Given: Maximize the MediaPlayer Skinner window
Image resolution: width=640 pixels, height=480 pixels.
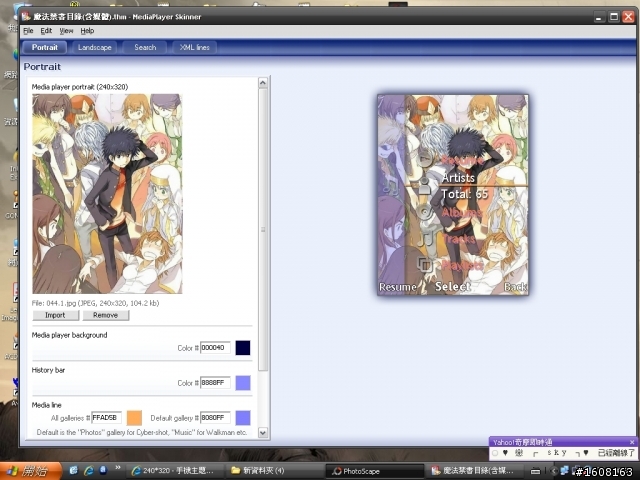Looking at the screenshot, I should 614,17.
